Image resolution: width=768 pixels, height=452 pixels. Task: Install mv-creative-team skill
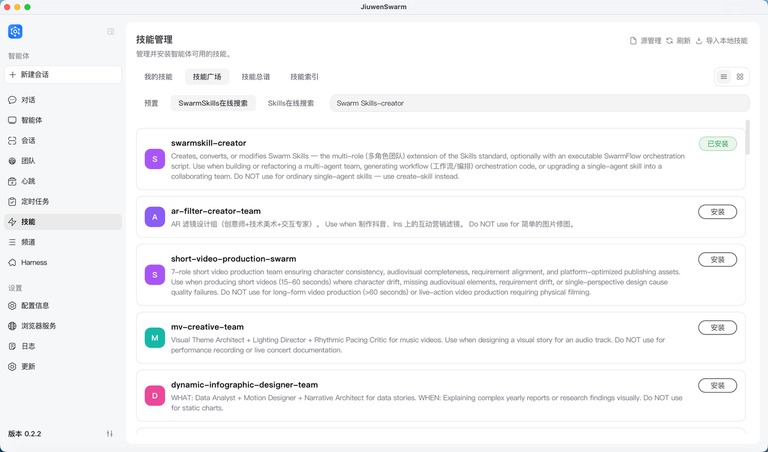coord(718,328)
